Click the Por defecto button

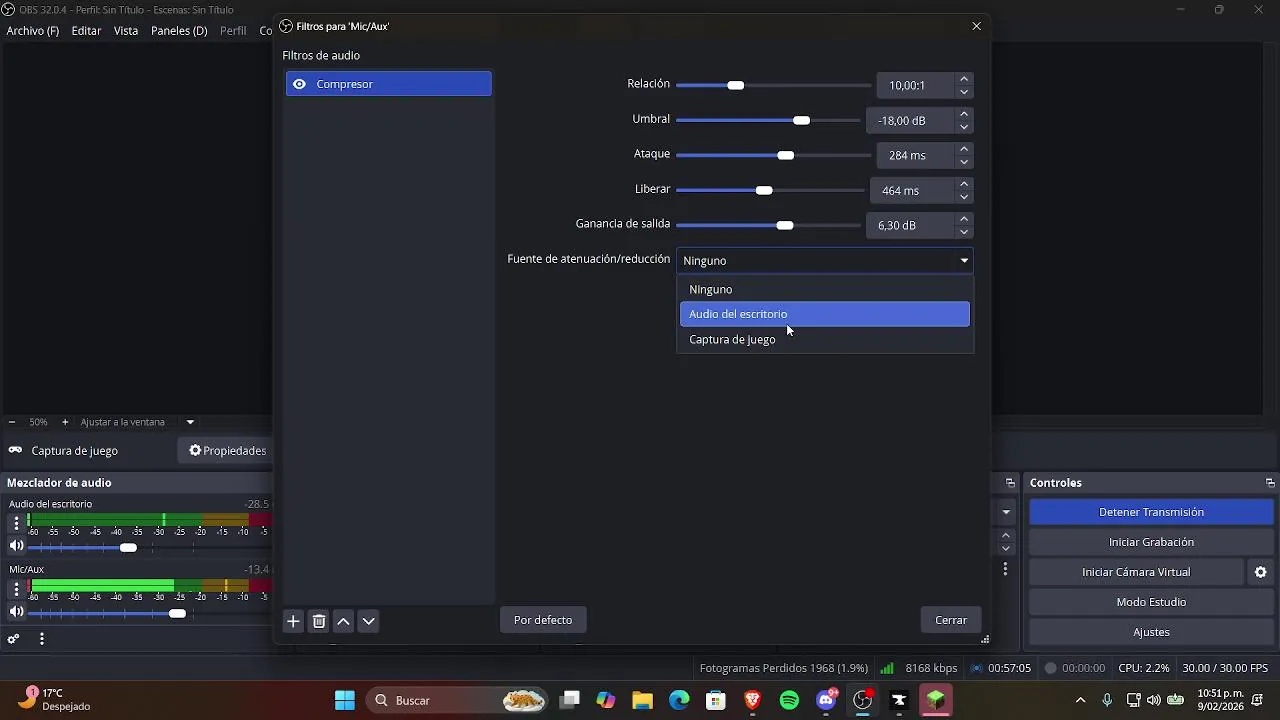click(543, 620)
